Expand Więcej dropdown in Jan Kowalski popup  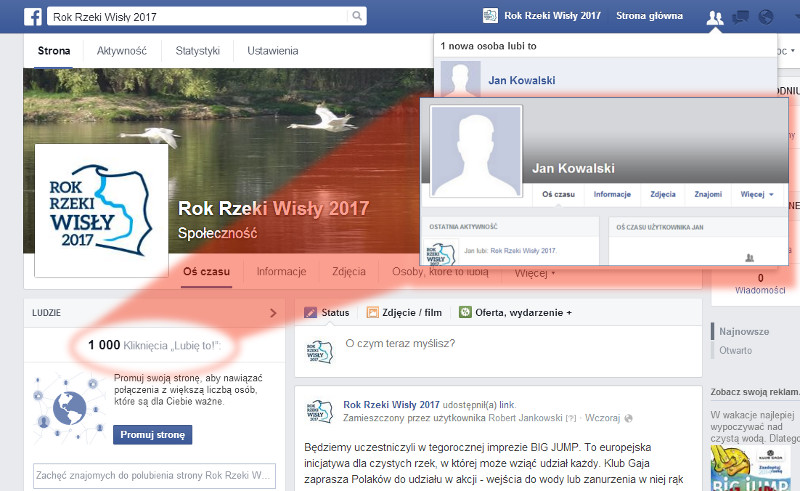[x=757, y=194]
